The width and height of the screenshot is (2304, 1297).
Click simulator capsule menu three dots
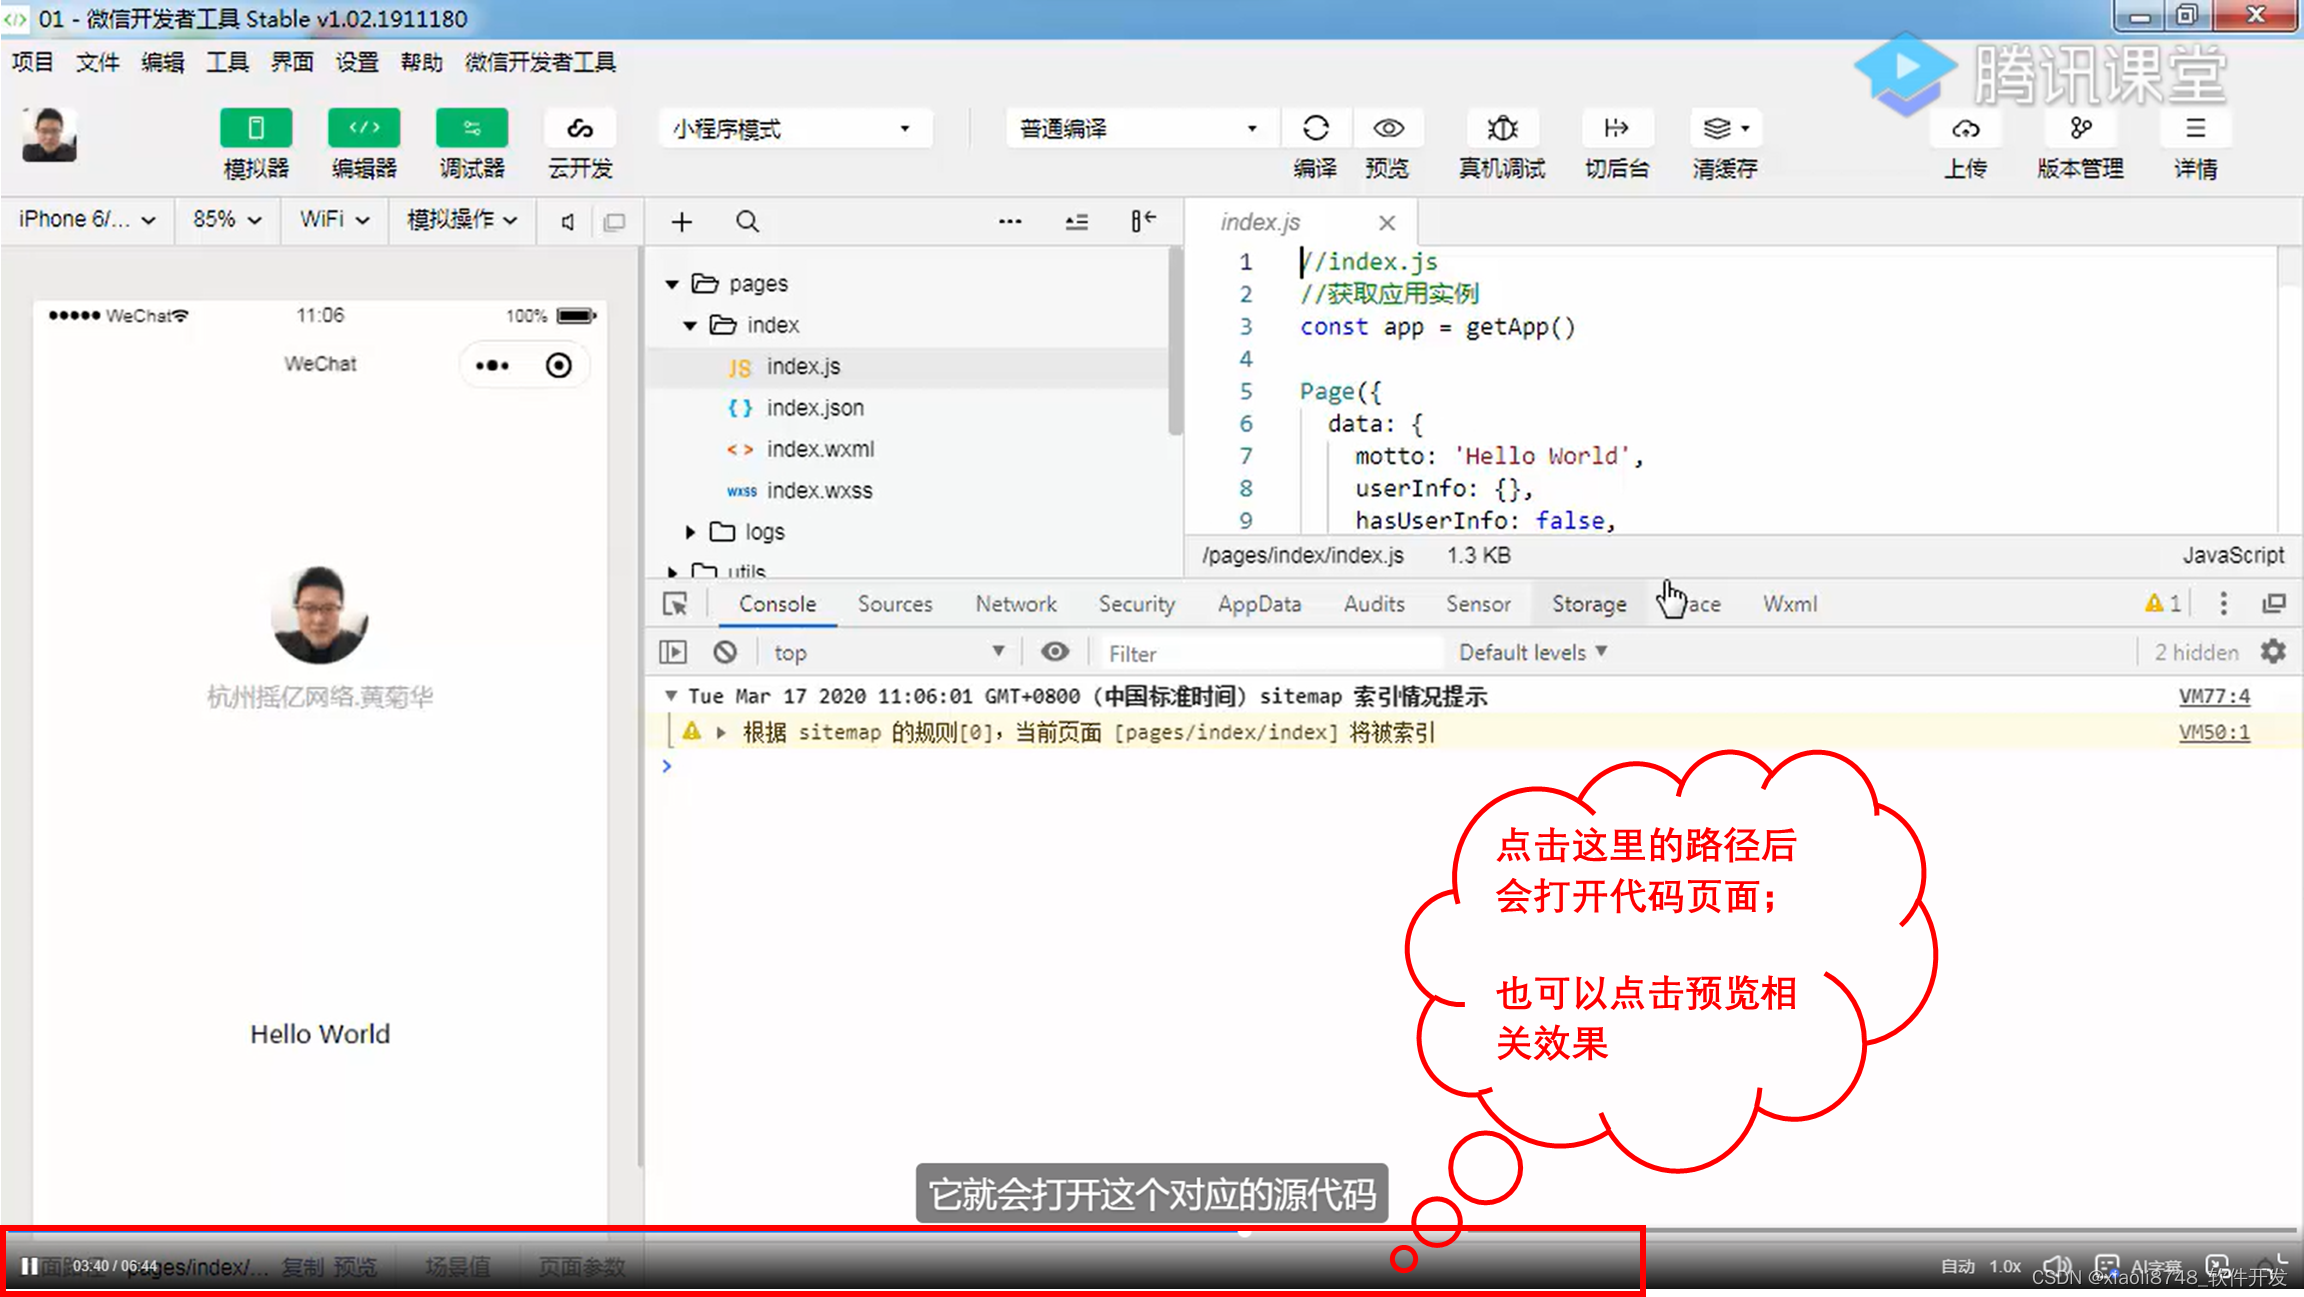coord(492,366)
